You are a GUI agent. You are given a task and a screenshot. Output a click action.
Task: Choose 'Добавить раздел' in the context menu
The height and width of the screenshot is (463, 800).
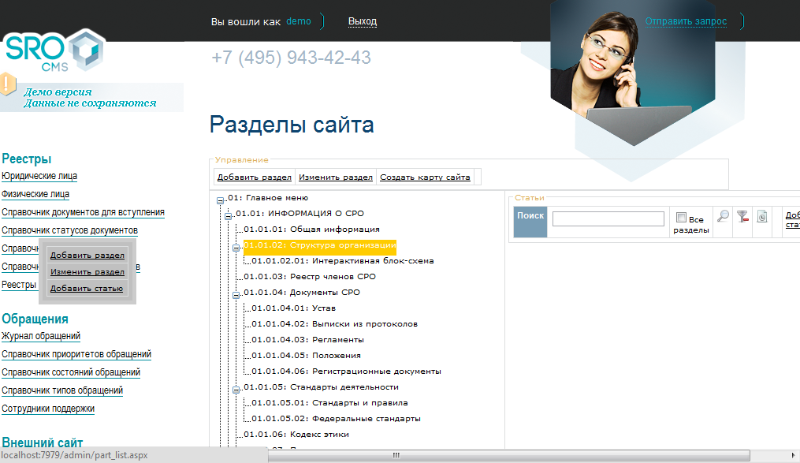click(87, 256)
